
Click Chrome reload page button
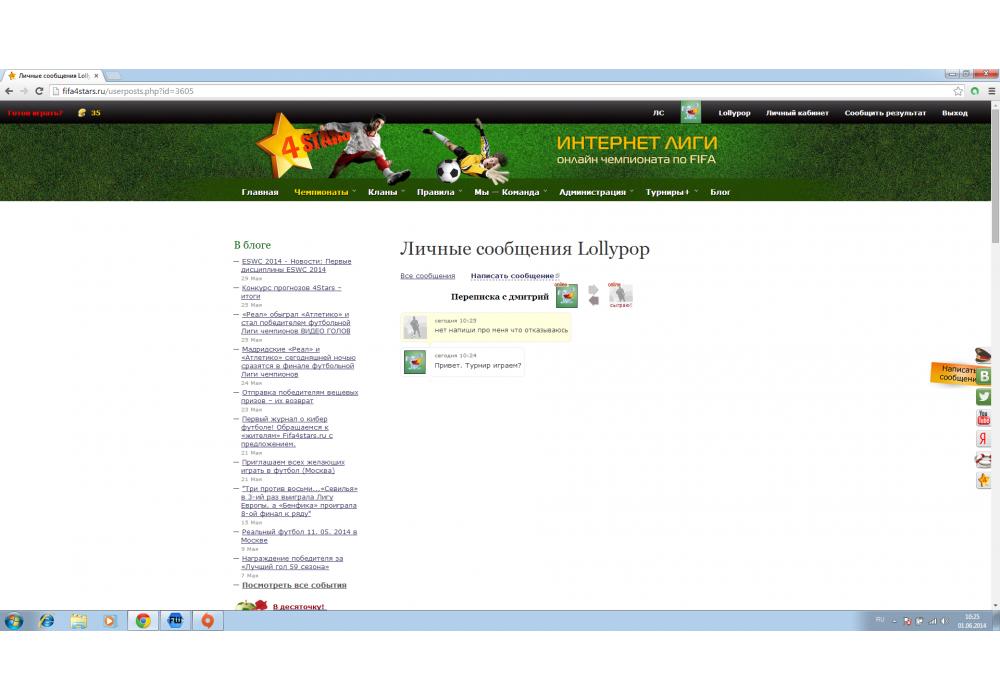[39, 91]
